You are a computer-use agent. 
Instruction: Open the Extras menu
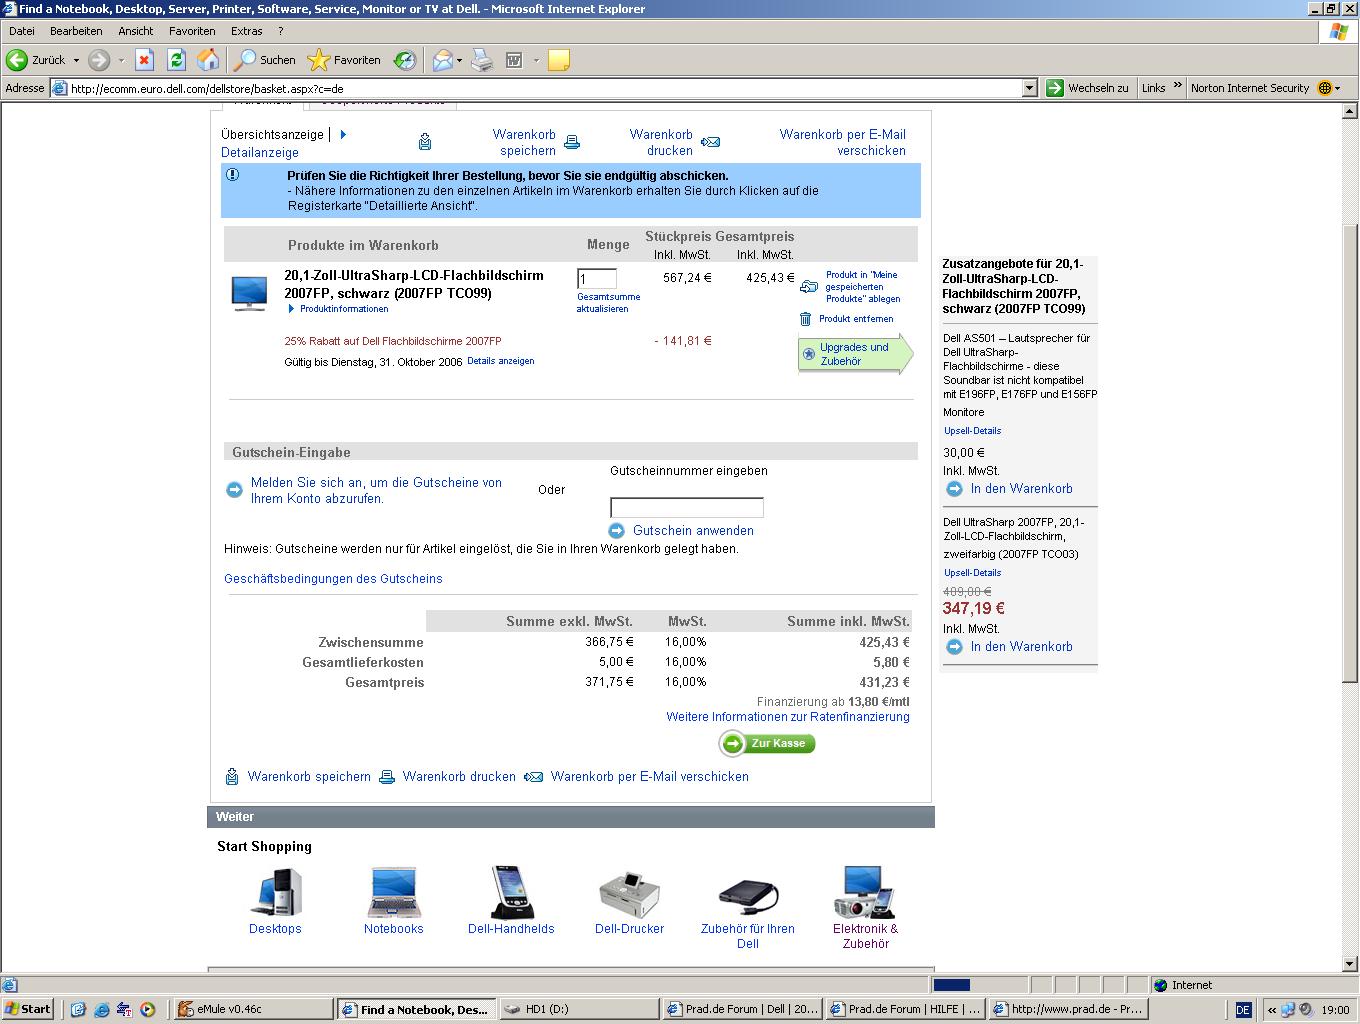coord(246,31)
